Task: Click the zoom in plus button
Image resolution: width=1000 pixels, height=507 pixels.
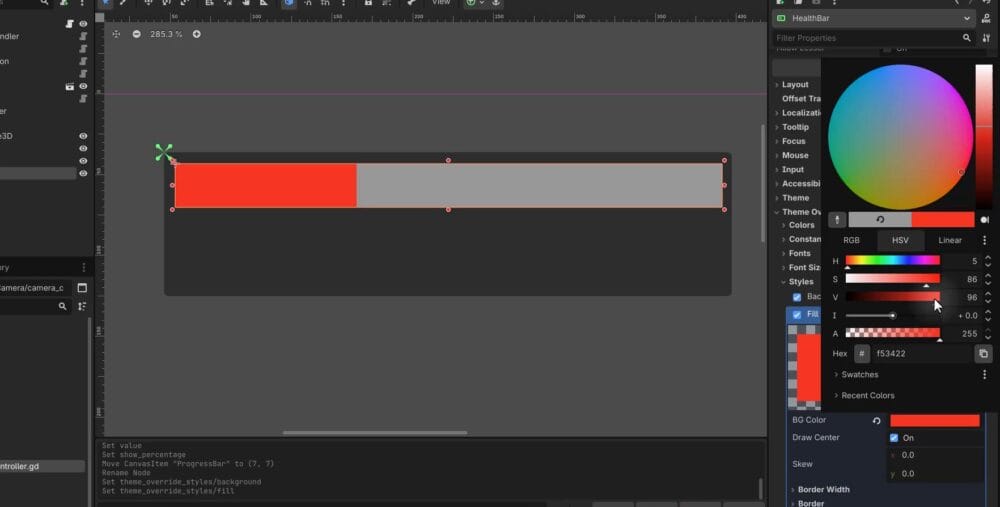Action: click(x=196, y=34)
